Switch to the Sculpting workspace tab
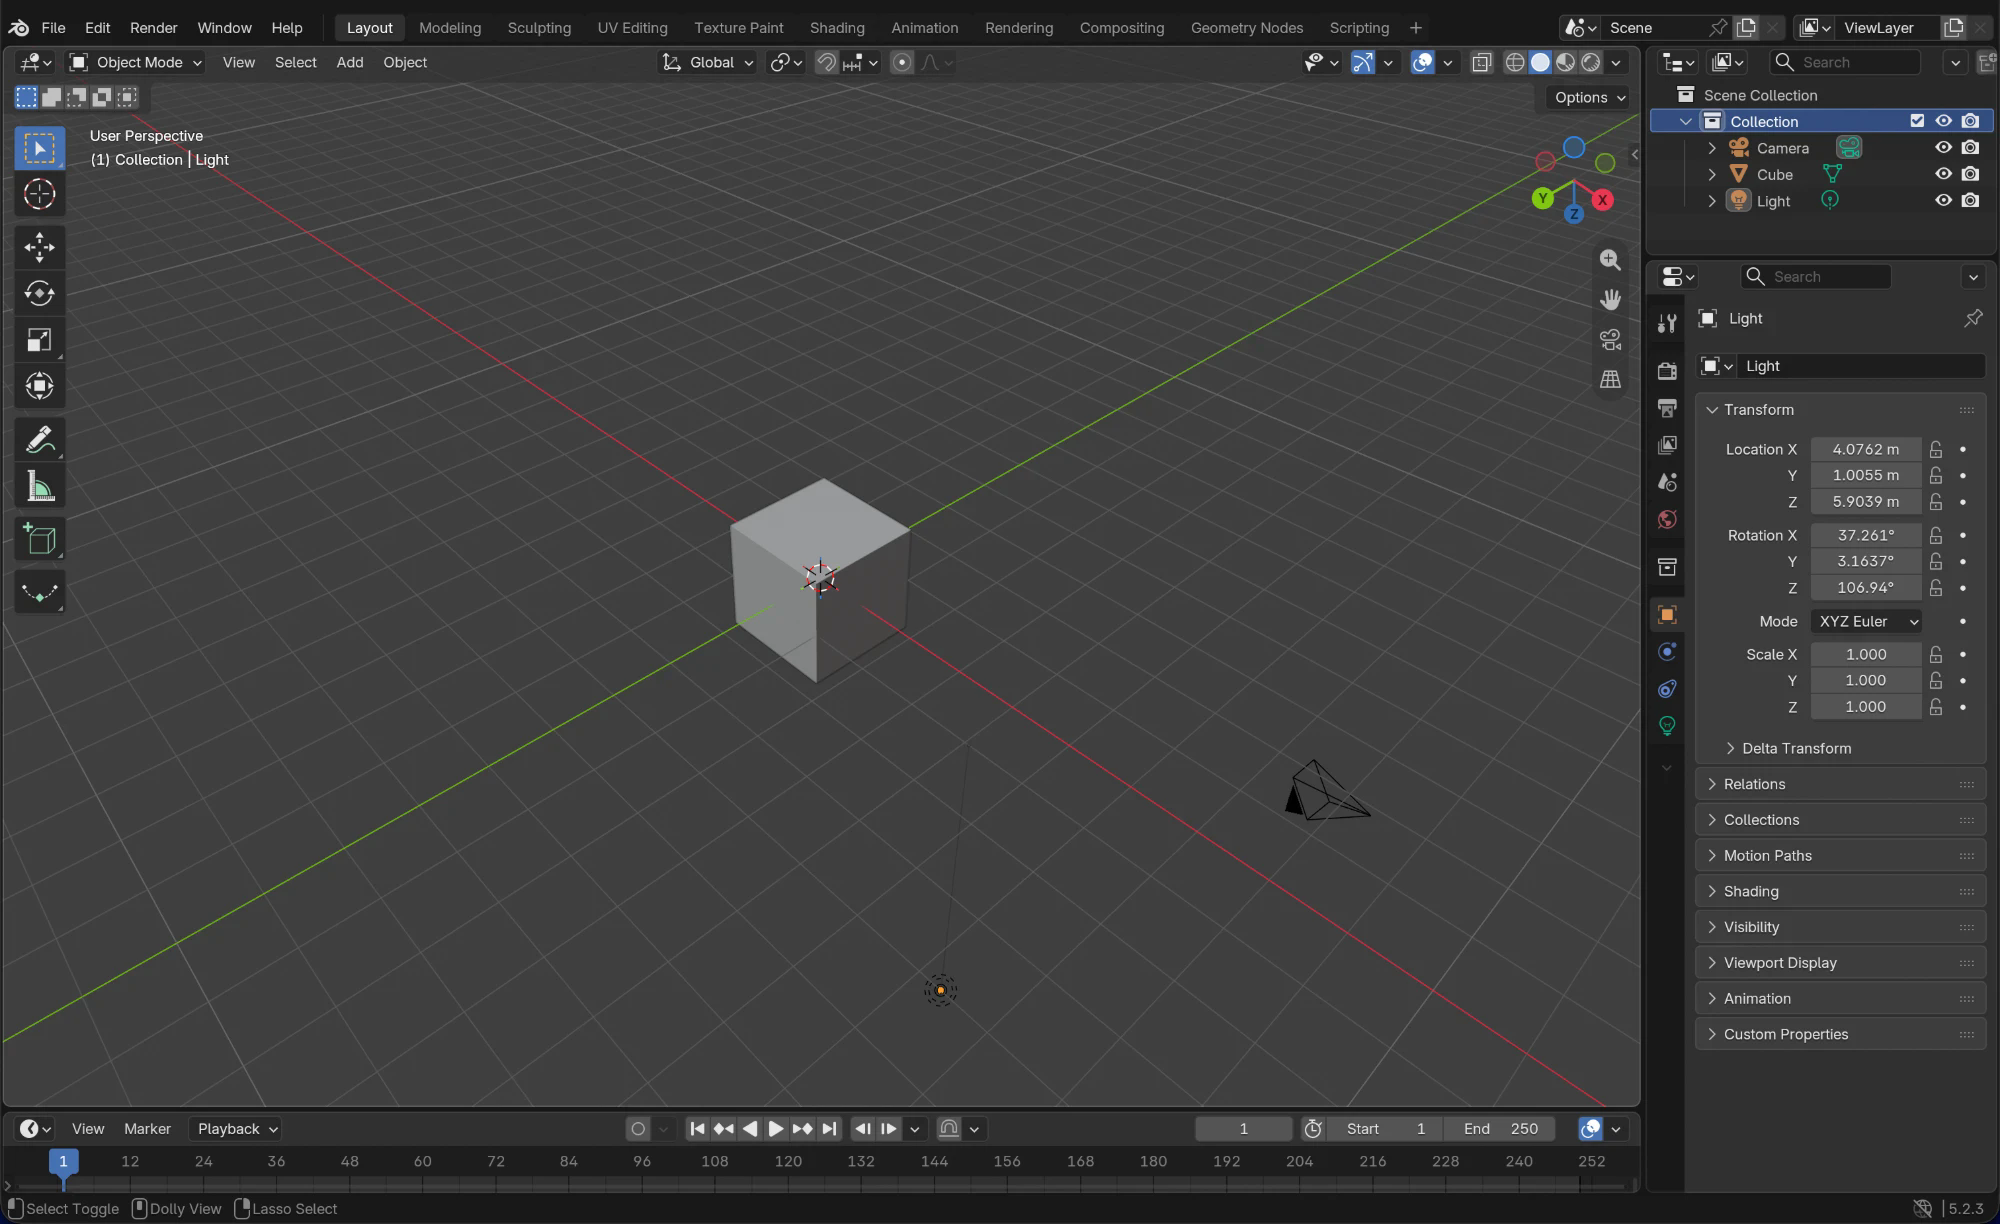 539,28
